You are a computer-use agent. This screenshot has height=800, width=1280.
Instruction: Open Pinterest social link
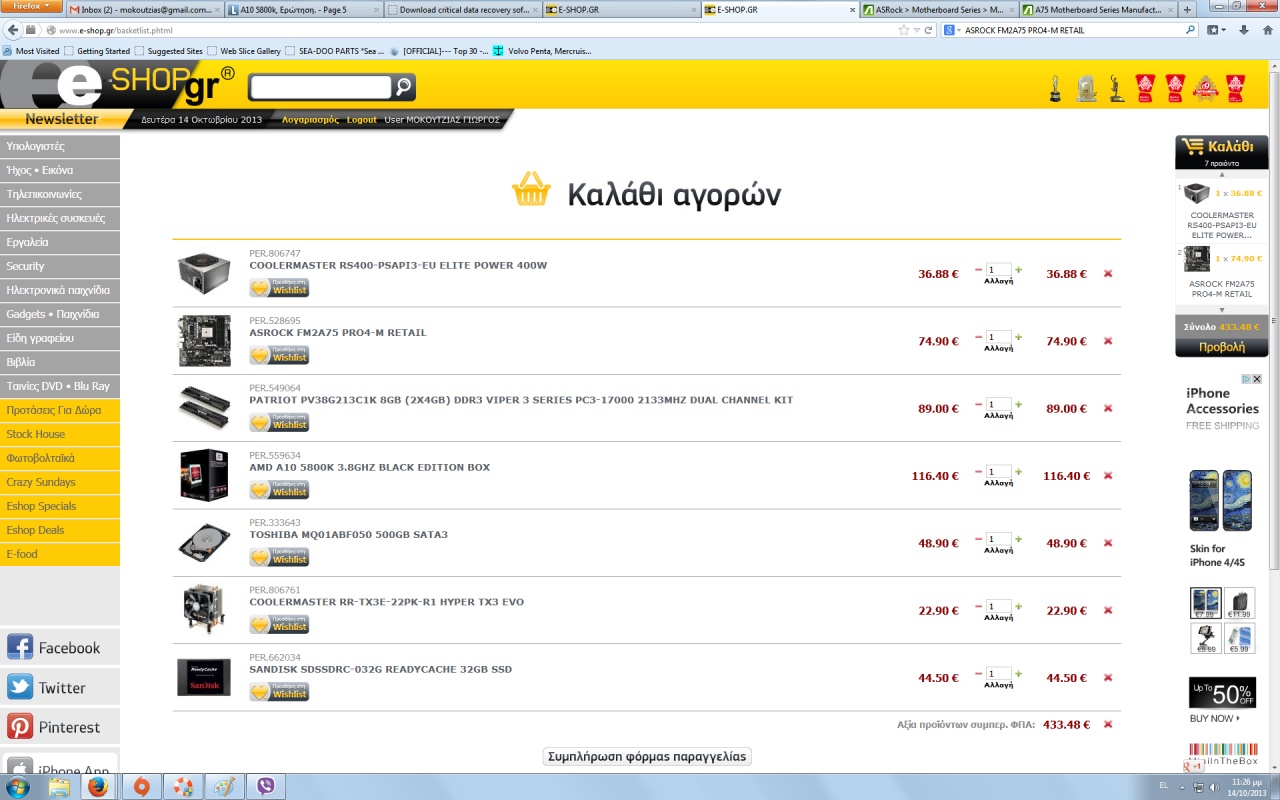[60, 727]
